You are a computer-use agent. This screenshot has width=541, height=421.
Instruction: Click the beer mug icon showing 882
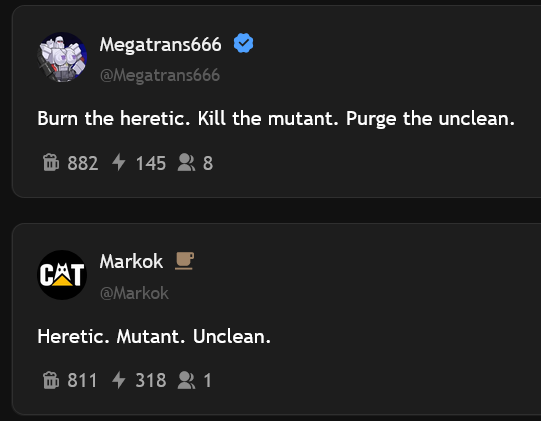pyautogui.click(x=51, y=162)
